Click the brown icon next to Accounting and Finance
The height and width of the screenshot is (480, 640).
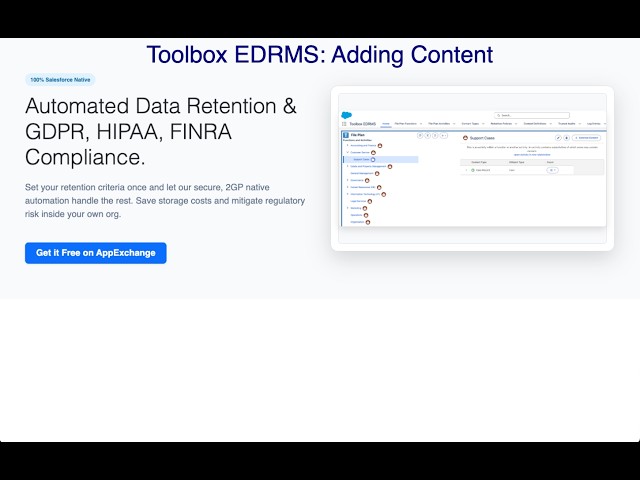click(380, 146)
